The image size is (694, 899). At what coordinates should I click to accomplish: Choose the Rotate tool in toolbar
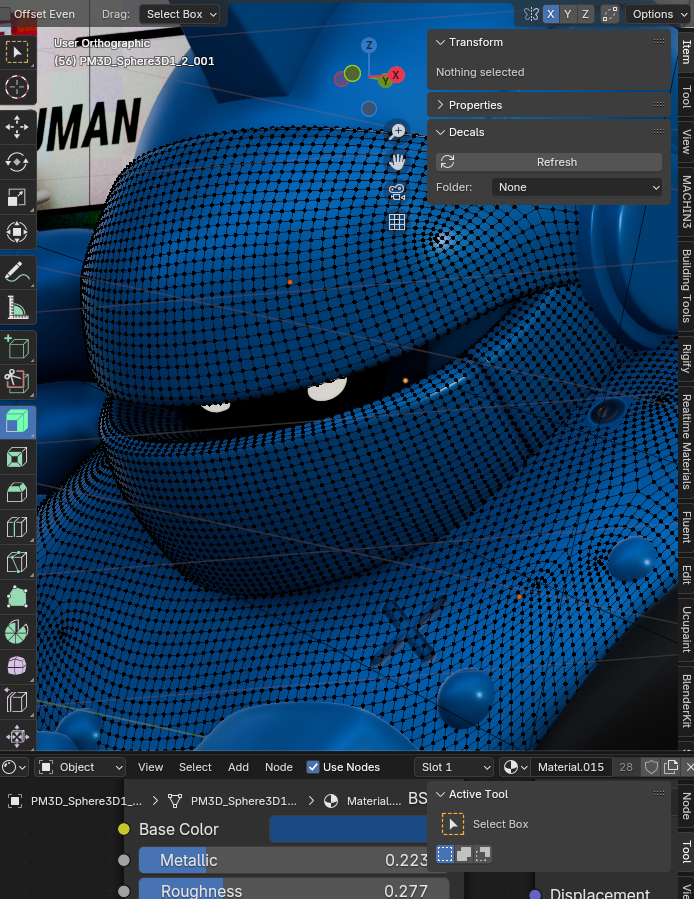[17, 162]
